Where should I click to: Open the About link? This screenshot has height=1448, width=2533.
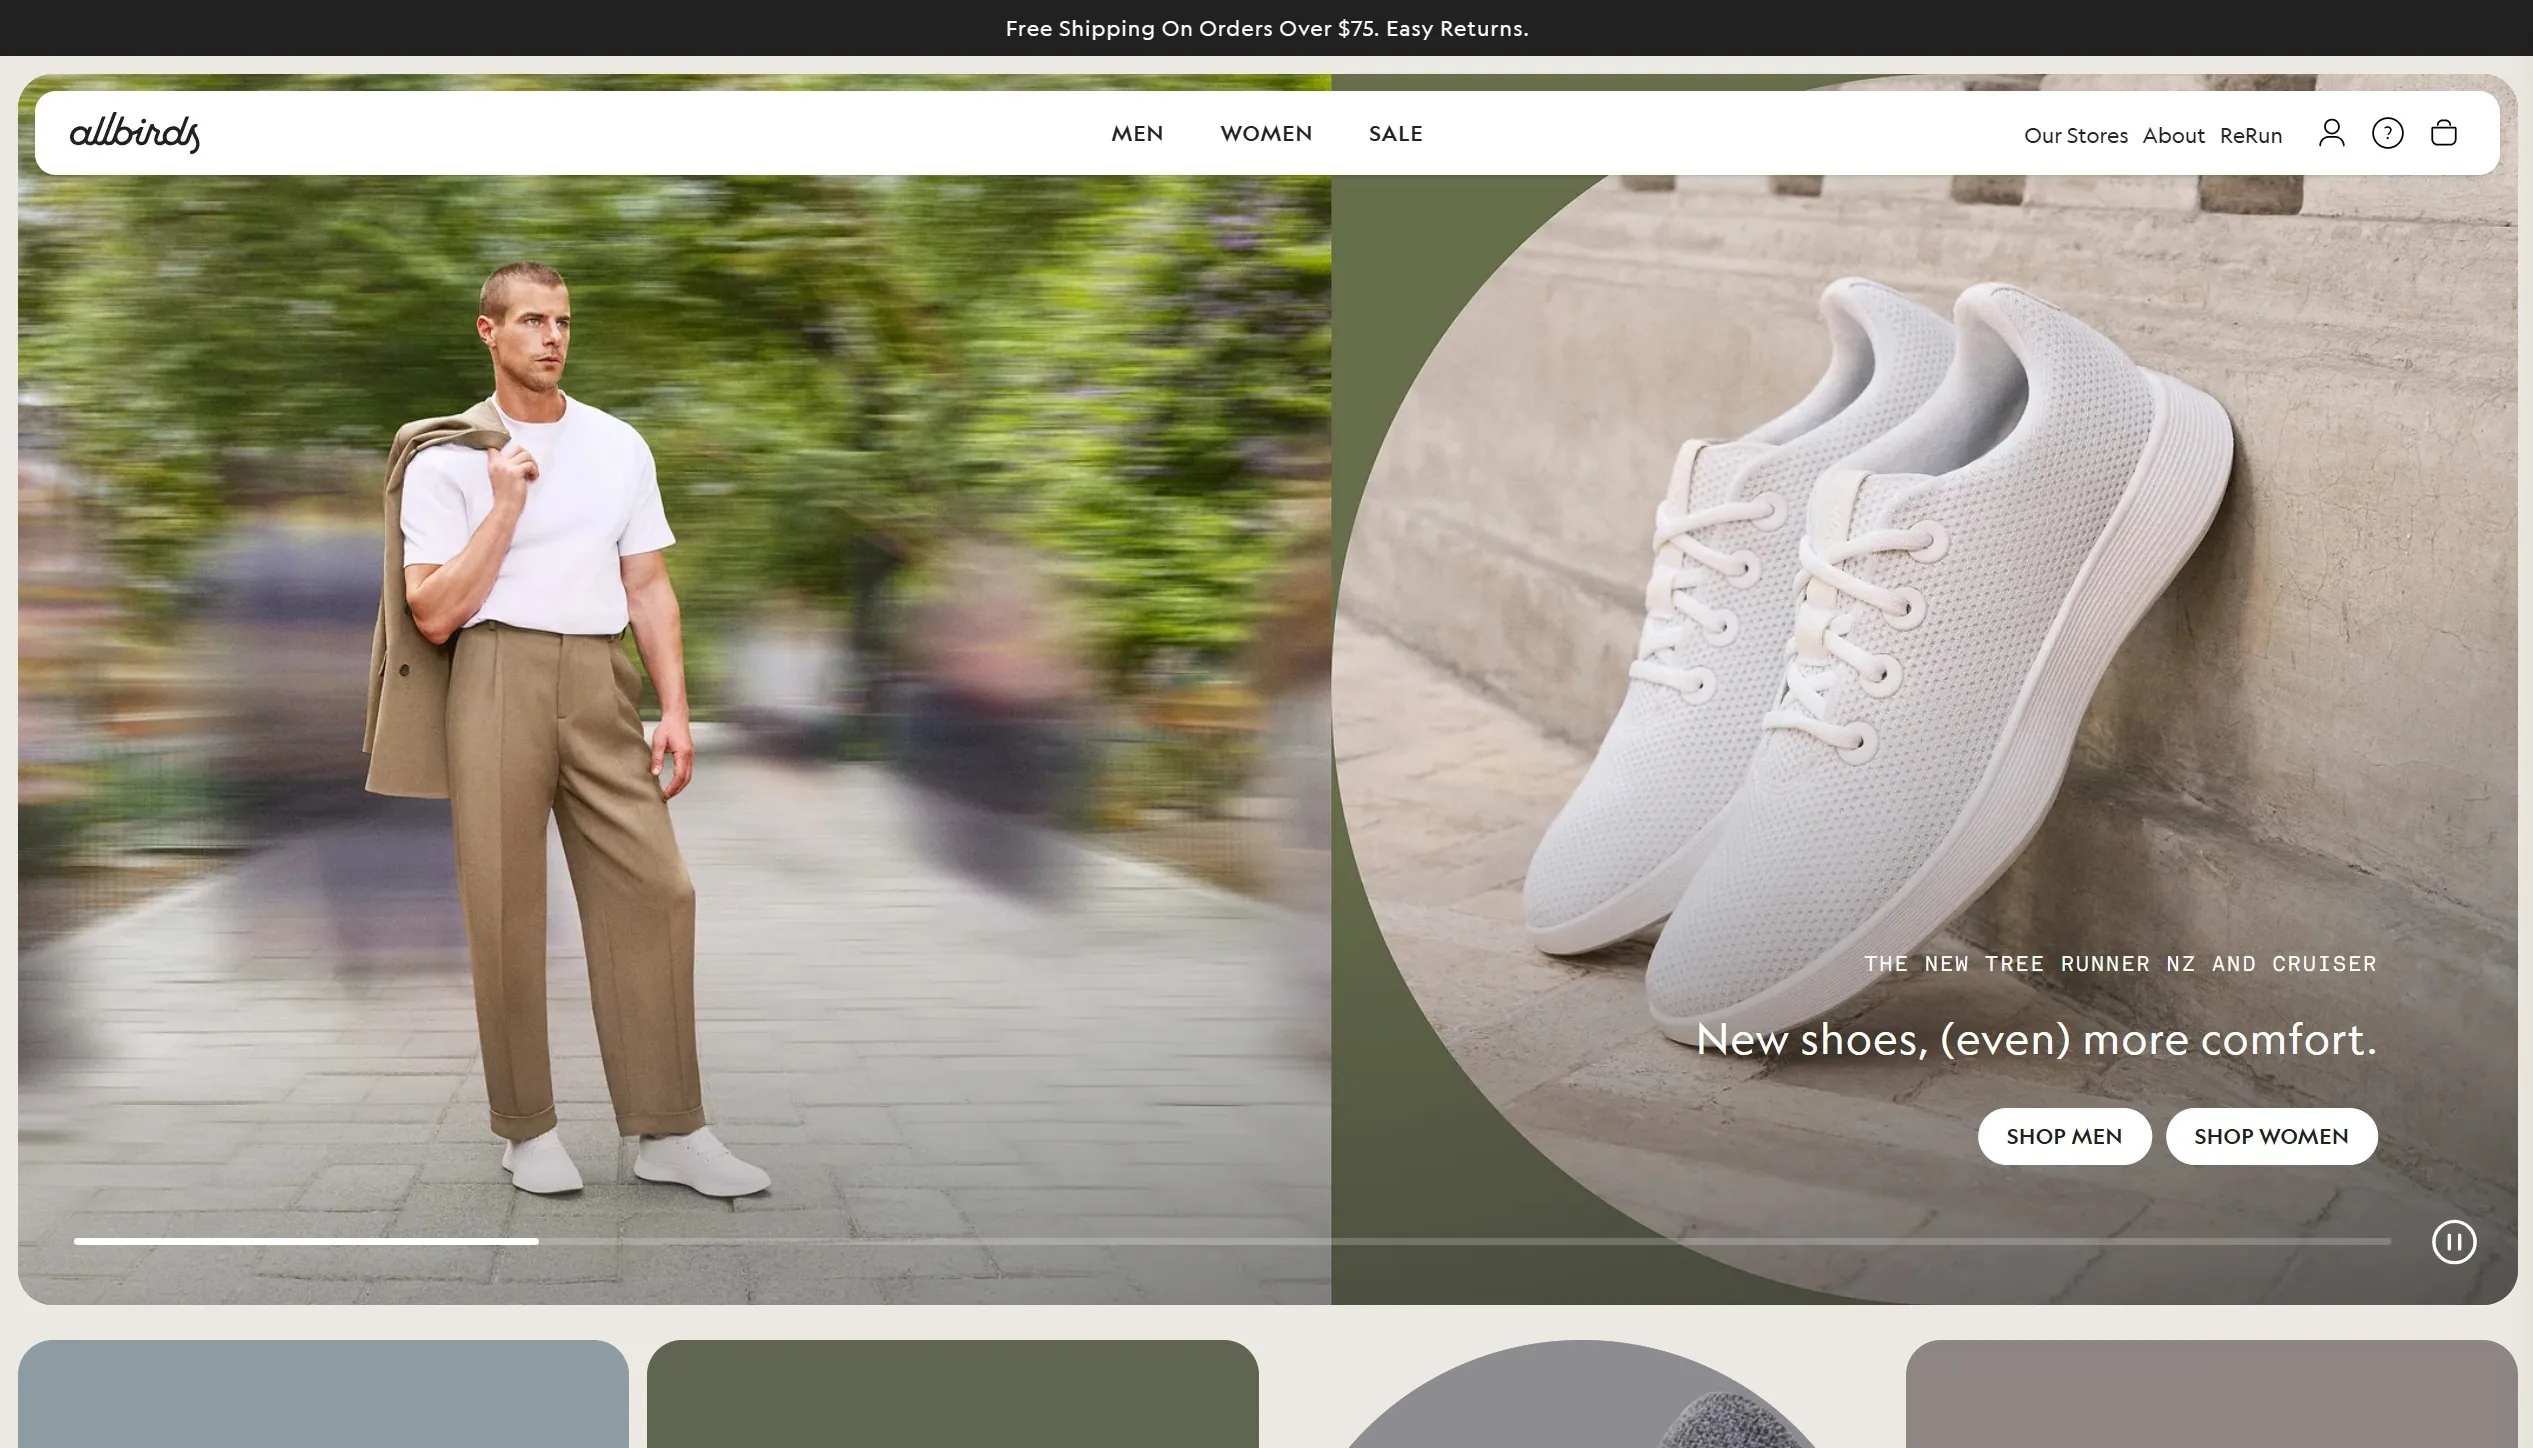(2173, 135)
